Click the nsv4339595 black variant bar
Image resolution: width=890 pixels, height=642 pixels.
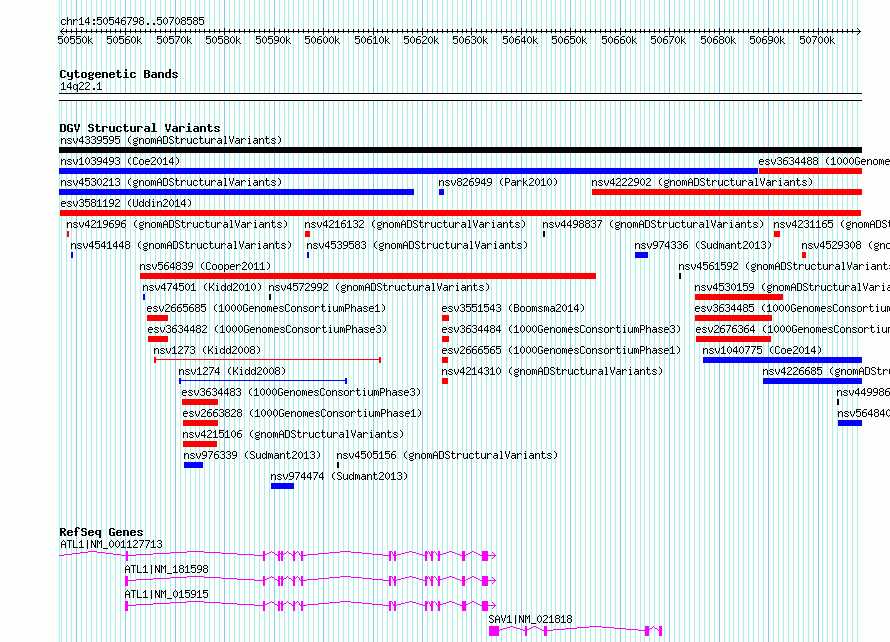(x=460, y=150)
